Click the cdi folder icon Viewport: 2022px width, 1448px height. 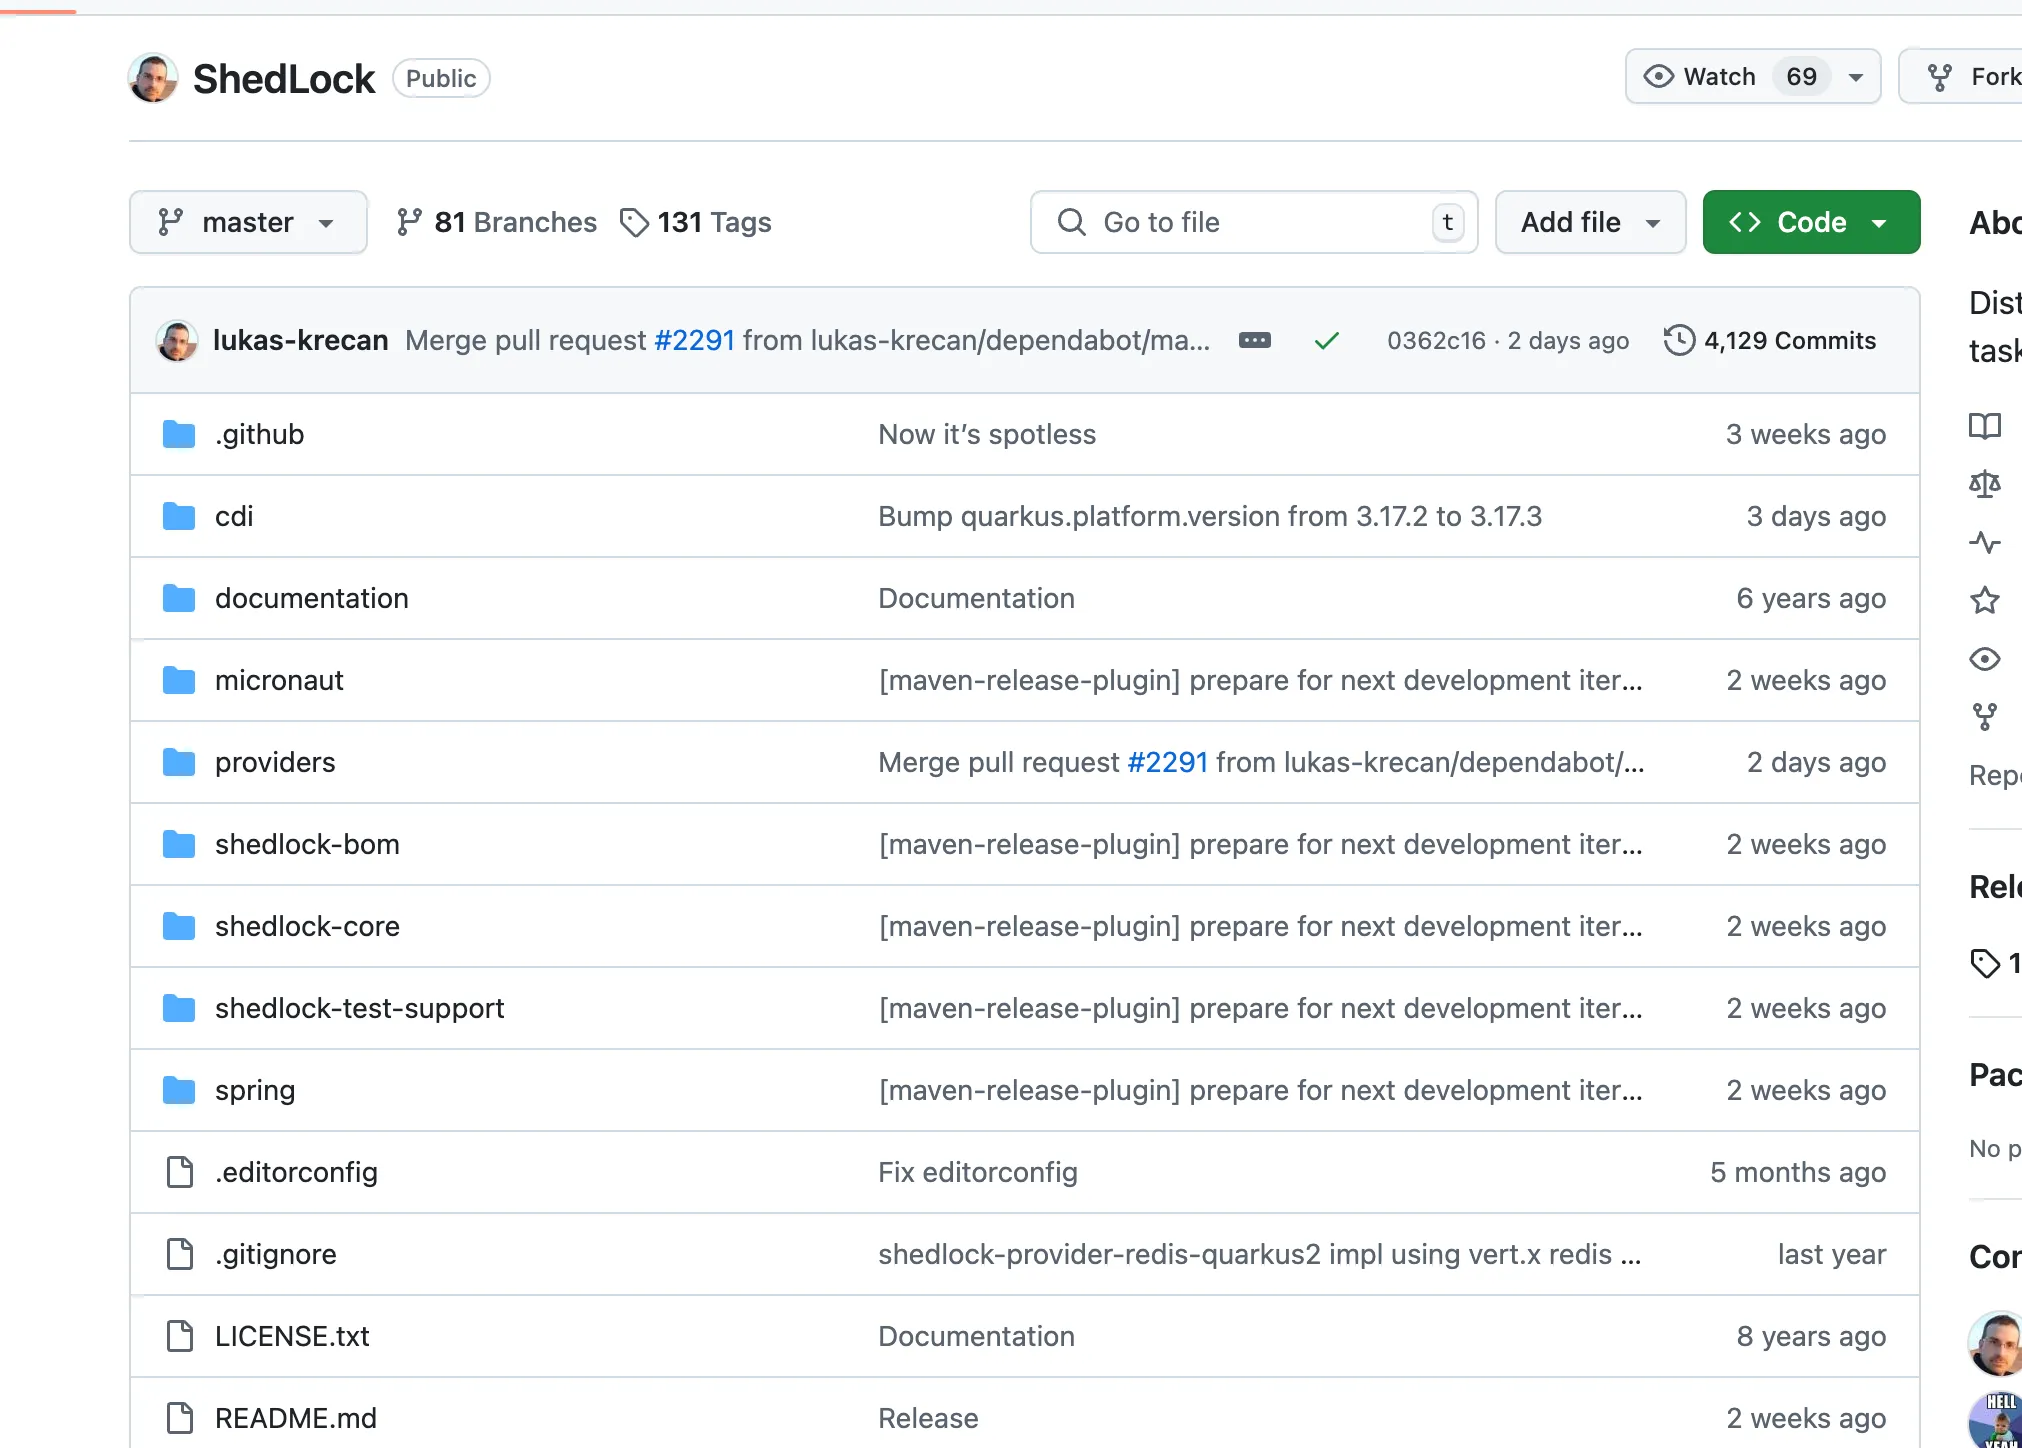(x=179, y=516)
